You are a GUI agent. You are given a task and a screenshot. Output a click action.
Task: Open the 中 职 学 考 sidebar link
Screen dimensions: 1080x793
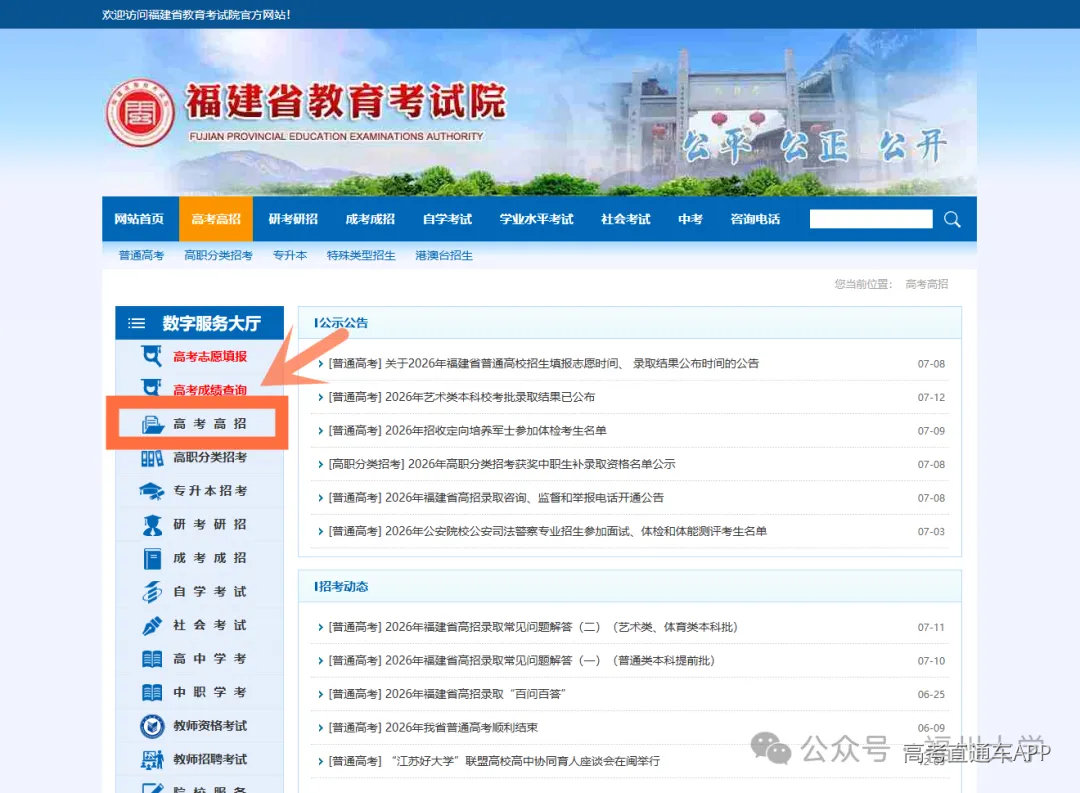pos(209,692)
